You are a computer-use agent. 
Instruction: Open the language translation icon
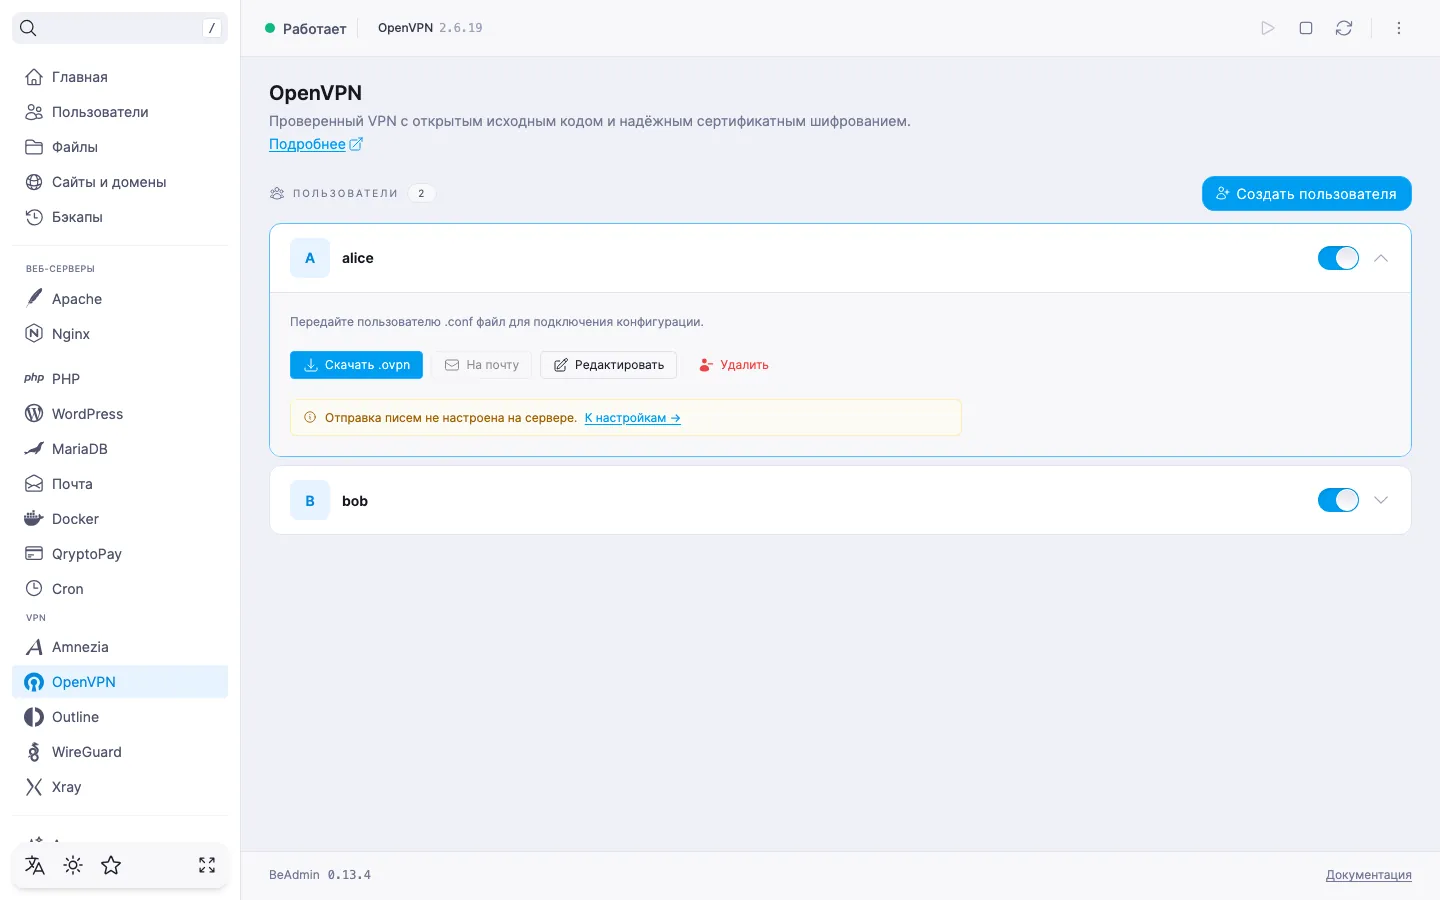point(35,865)
